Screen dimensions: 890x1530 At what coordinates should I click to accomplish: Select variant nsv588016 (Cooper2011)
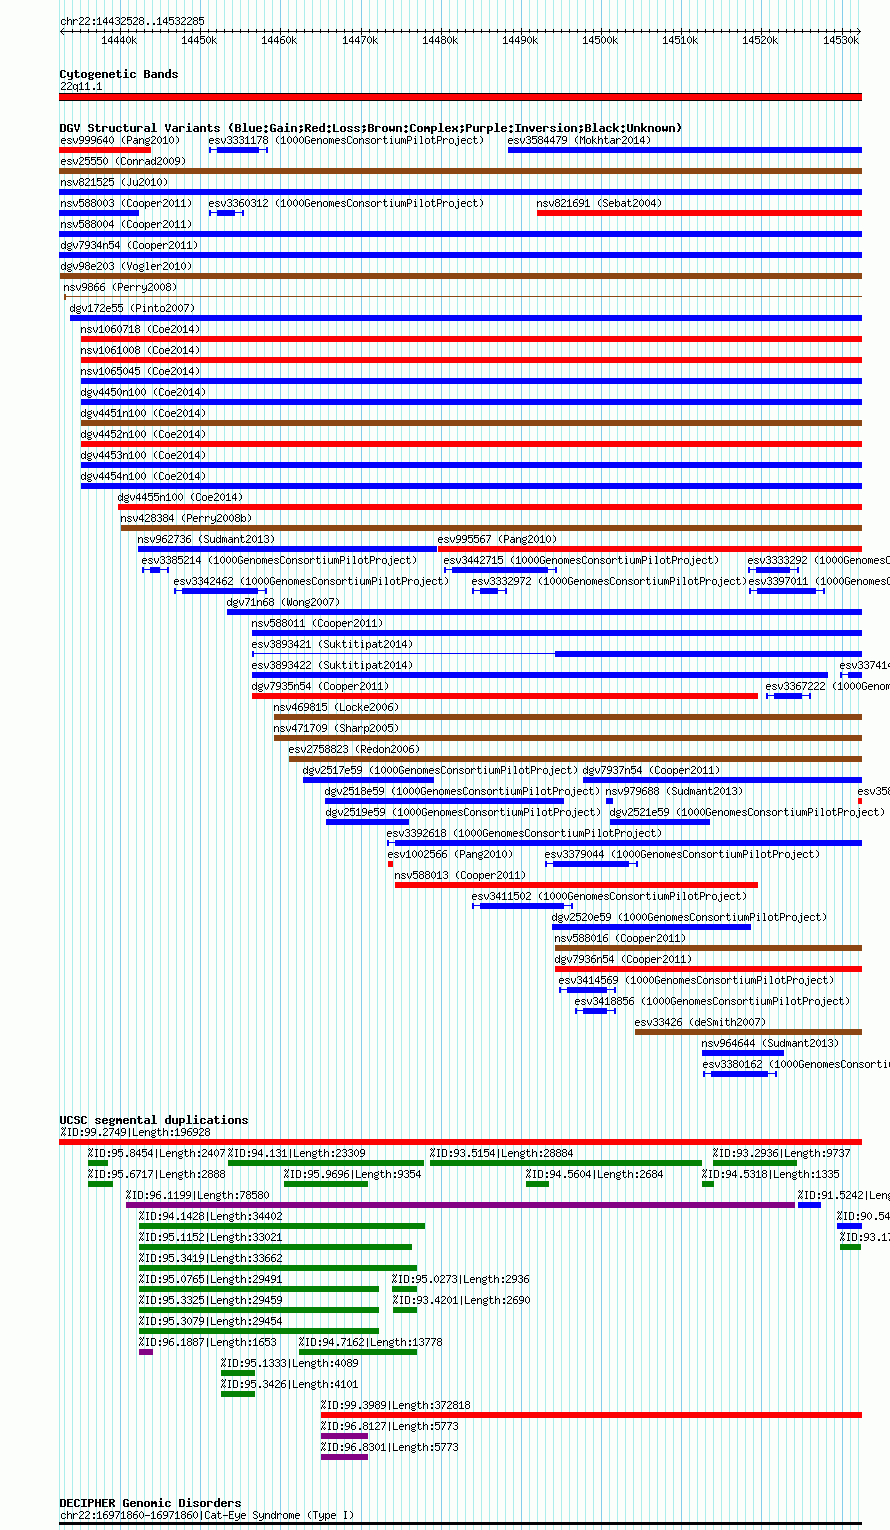(x=707, y=948)
